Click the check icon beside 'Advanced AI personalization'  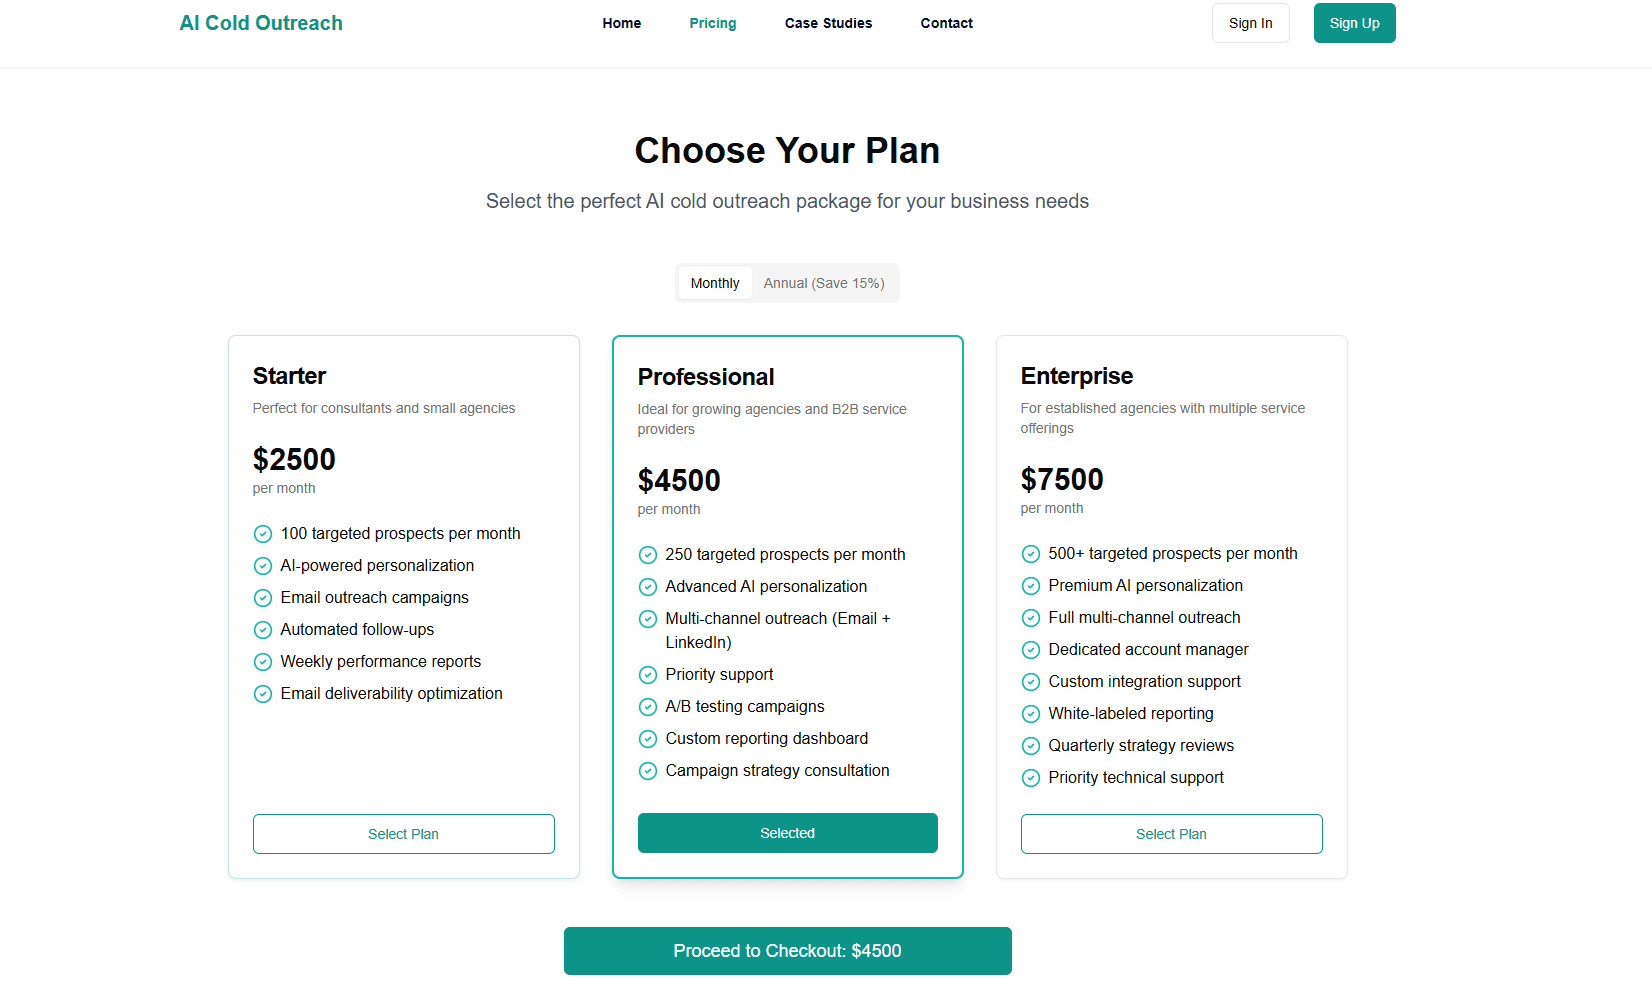pos(647,586)
